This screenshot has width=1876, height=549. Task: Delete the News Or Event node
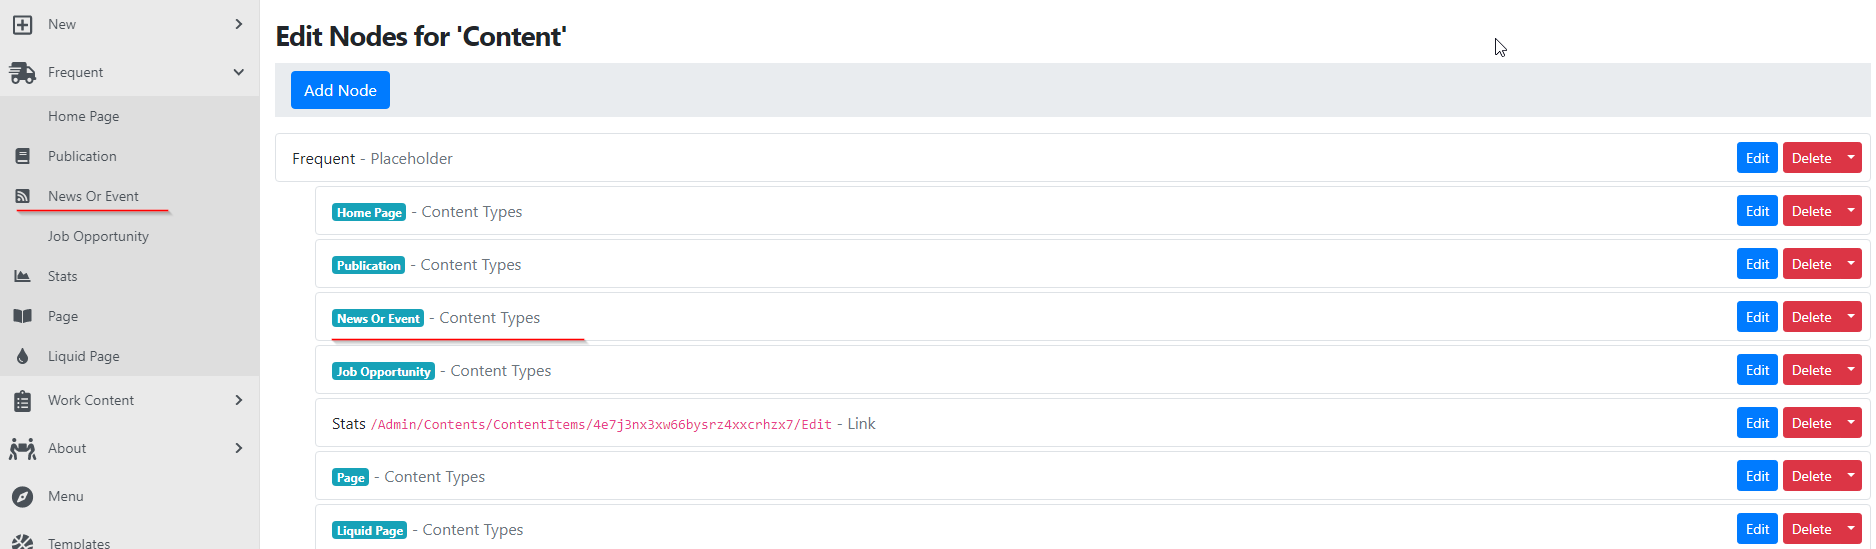pos(1811,317)
